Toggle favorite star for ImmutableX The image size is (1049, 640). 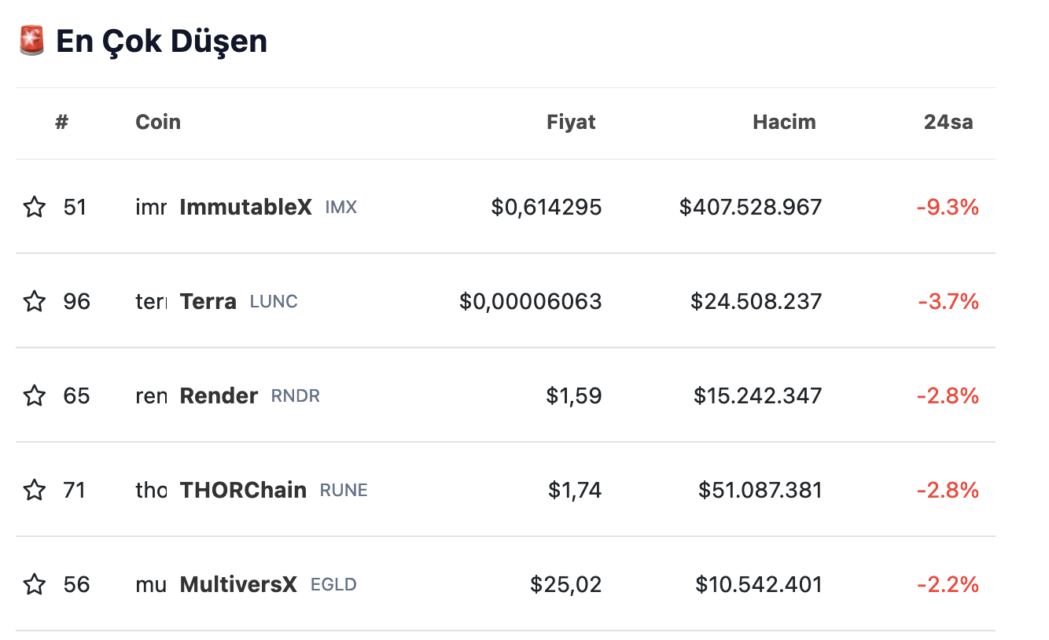pos(34,207)
